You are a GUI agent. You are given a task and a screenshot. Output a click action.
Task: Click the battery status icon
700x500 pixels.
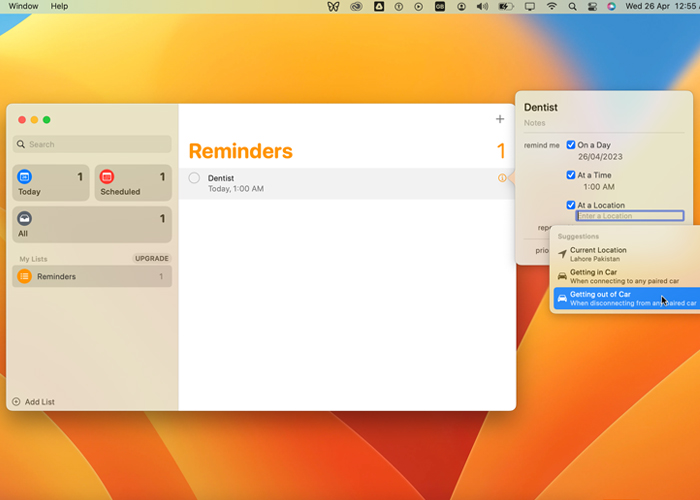(506, 7)
